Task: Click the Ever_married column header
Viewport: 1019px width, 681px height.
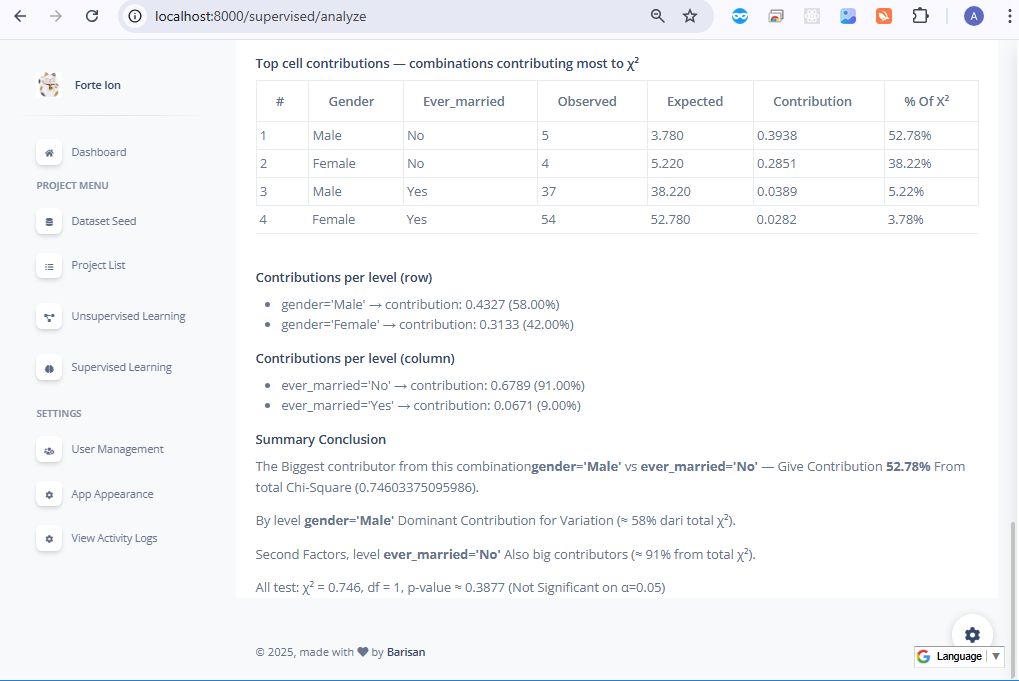Action: click(463, 101)
